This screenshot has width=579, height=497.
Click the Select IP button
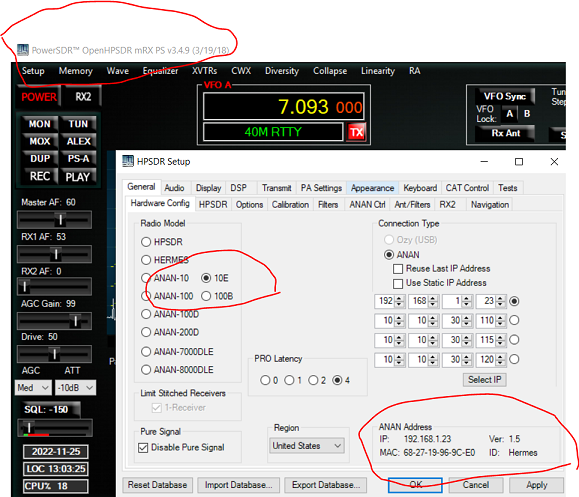[x=484, y=380]
